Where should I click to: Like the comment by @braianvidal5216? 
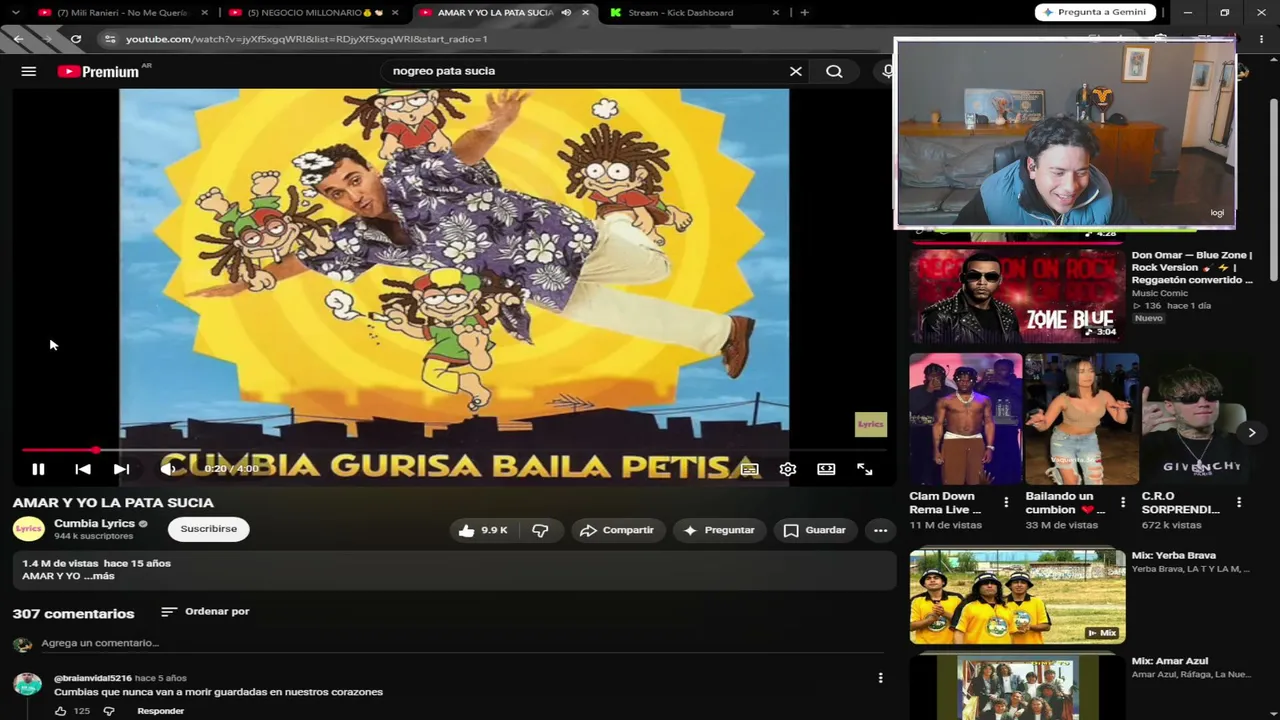[61, 711]
